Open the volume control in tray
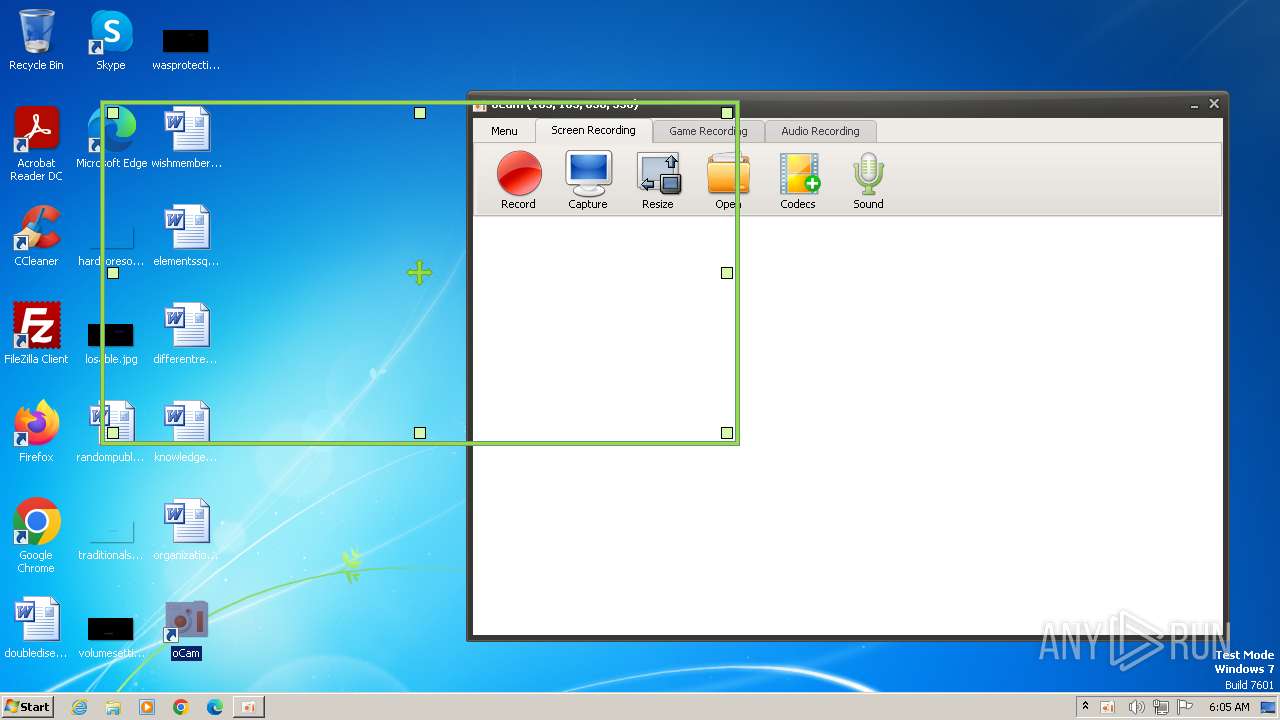The height and width of the screenshot is (720, 1280). pyautogui.click(x=1136, y=707)
